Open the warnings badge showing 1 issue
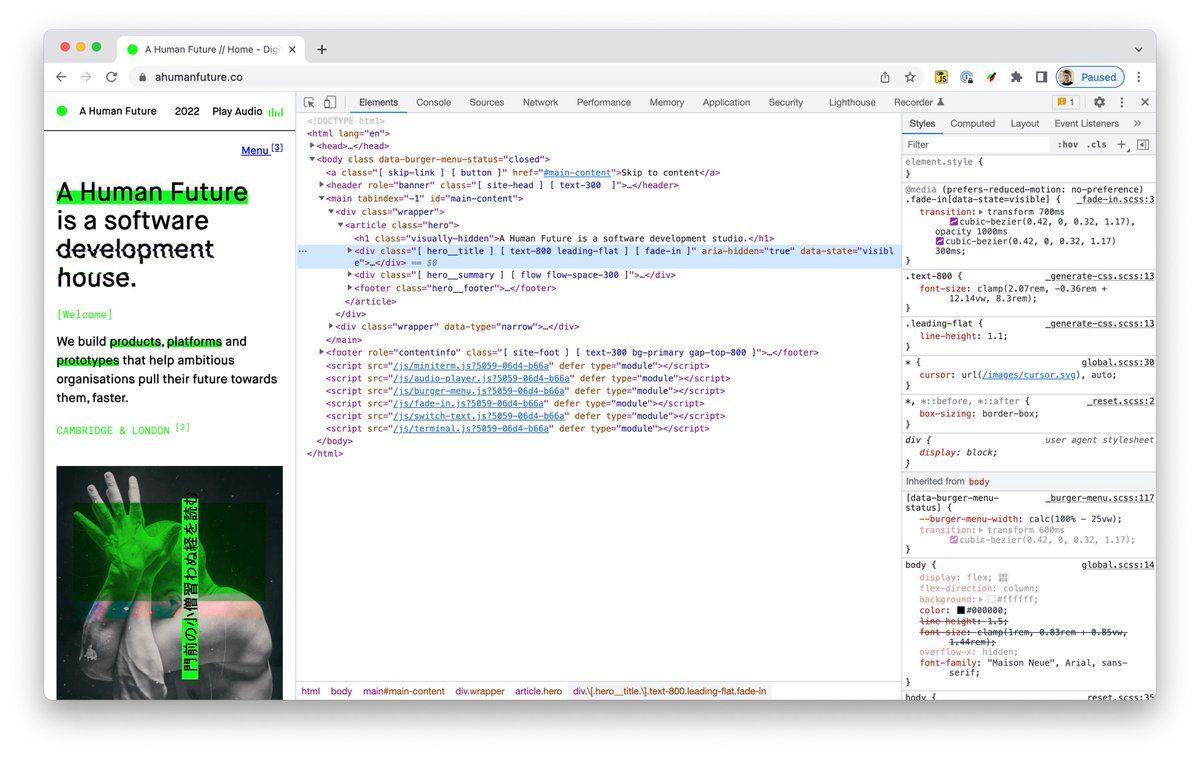The height and width of the screenshot is (758, 1200). tap(1066, 102)
